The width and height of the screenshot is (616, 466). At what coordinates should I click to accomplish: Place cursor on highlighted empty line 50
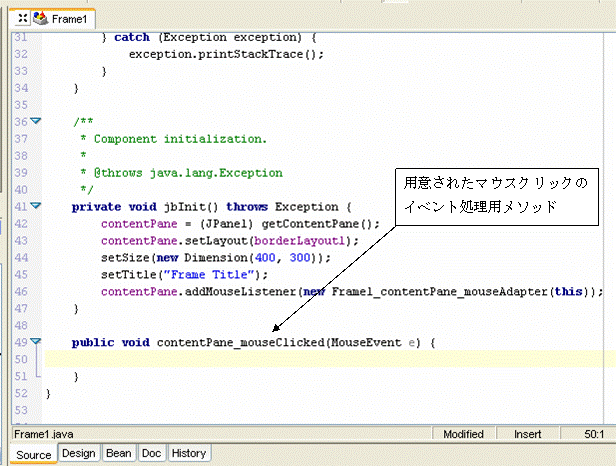pyautogui.click(x=300, y=359)
